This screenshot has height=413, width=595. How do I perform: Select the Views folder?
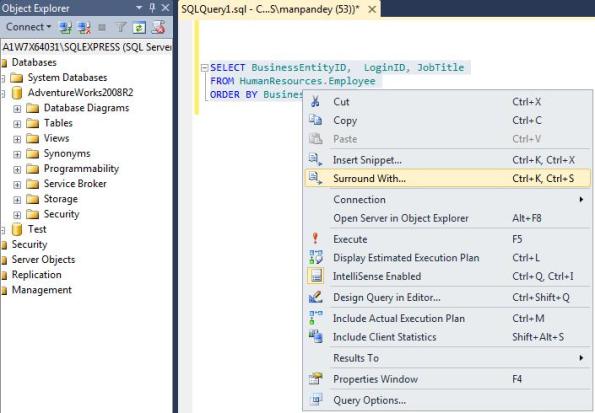pyautogui.click(x=56, y=138)
